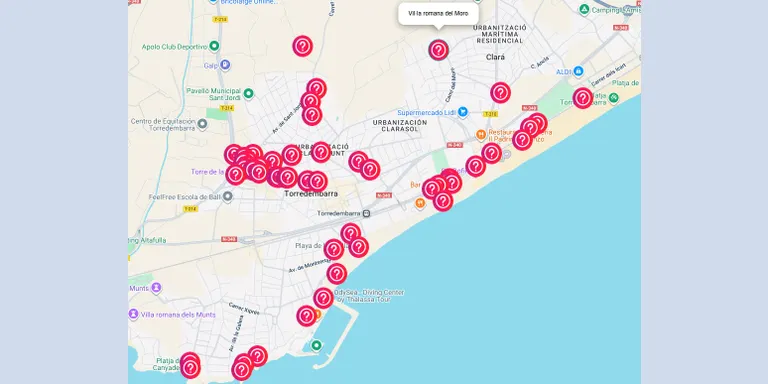Click the Torredembarra town name label
The width and height of the screenshot is (768, 384).
click(x=311, y=194)
